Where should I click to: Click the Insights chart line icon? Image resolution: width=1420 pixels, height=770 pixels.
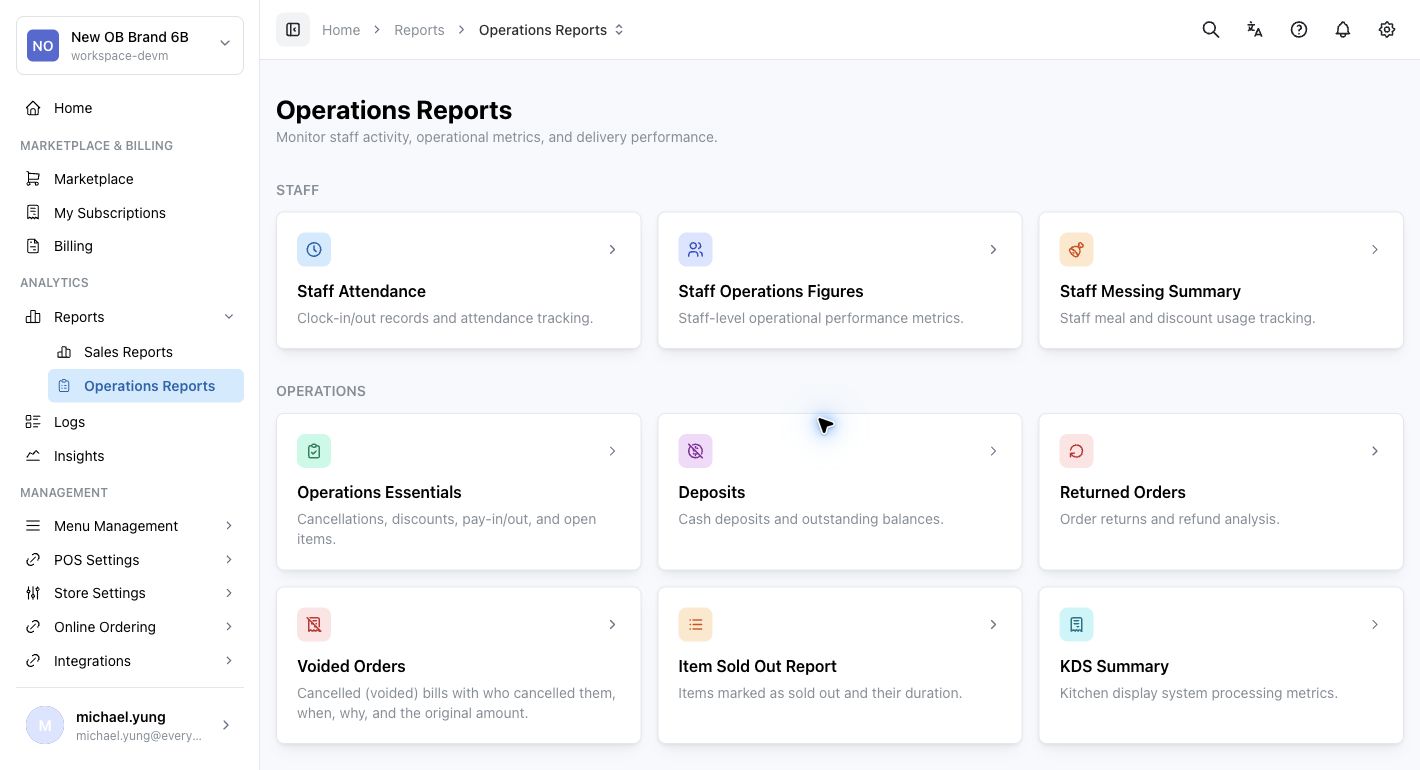pos(33,456)
